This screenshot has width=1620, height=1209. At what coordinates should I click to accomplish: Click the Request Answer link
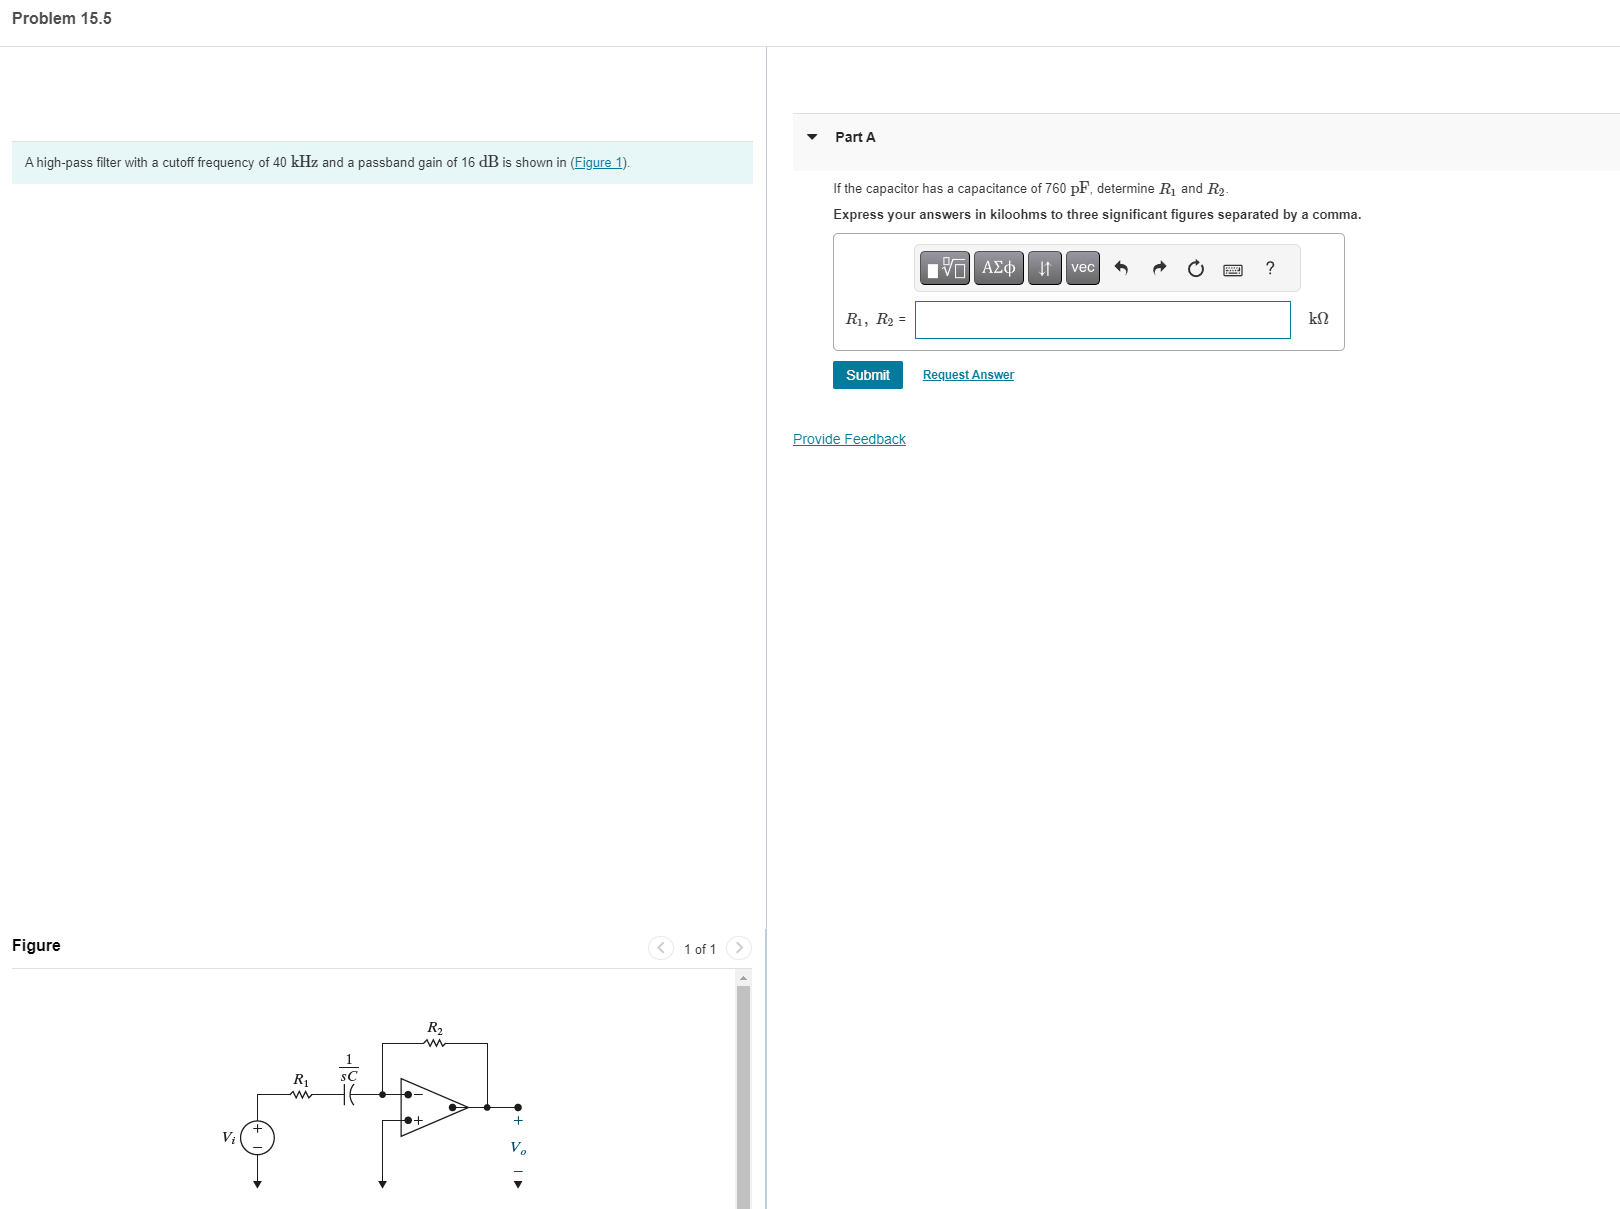click(967, 374)
